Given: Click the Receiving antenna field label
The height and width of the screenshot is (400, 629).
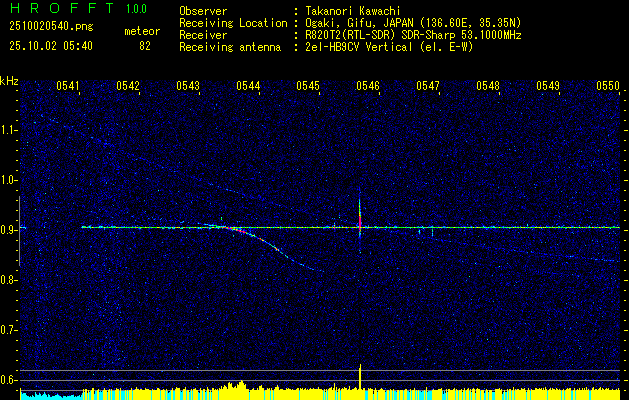Looking at the screenshot, I should click(230, 47).
